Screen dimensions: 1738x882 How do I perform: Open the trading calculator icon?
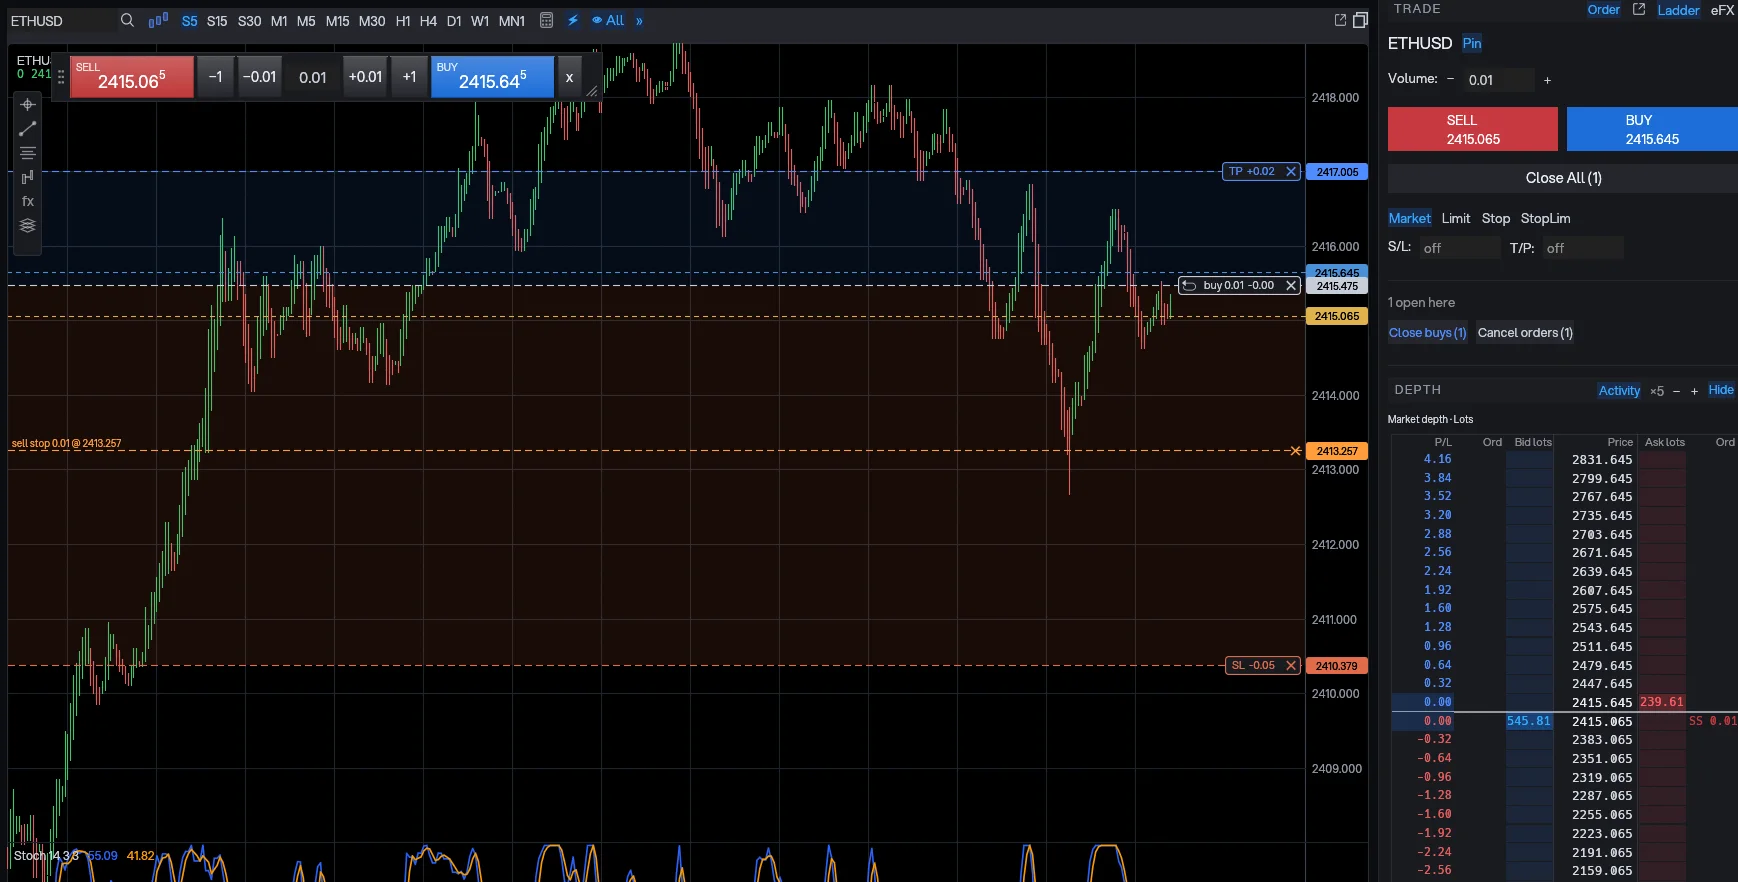click(546, 20)
